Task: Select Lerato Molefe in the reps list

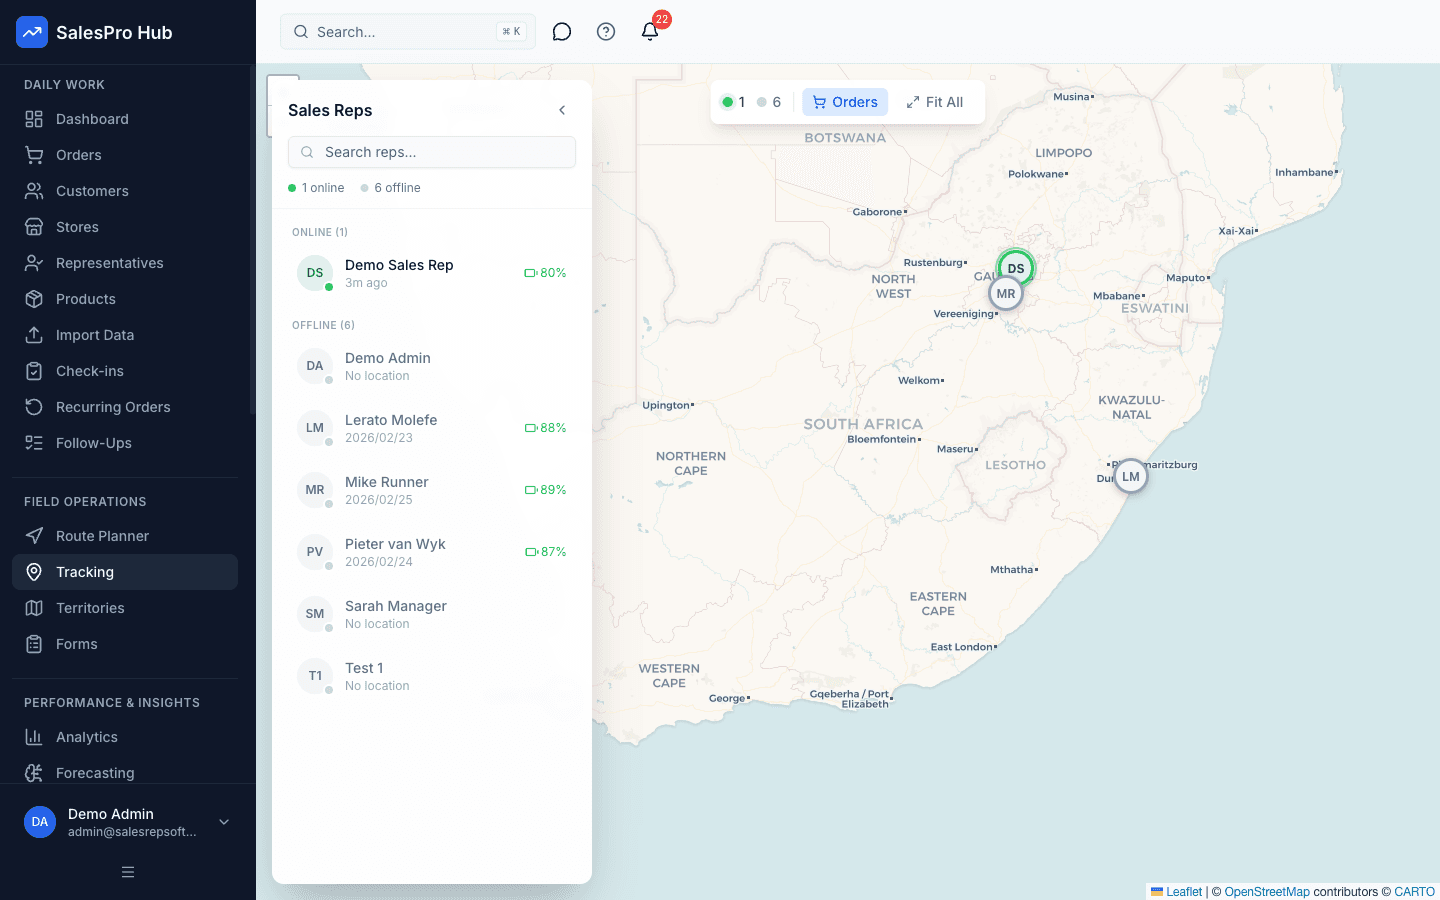Action: click(432, 428)
